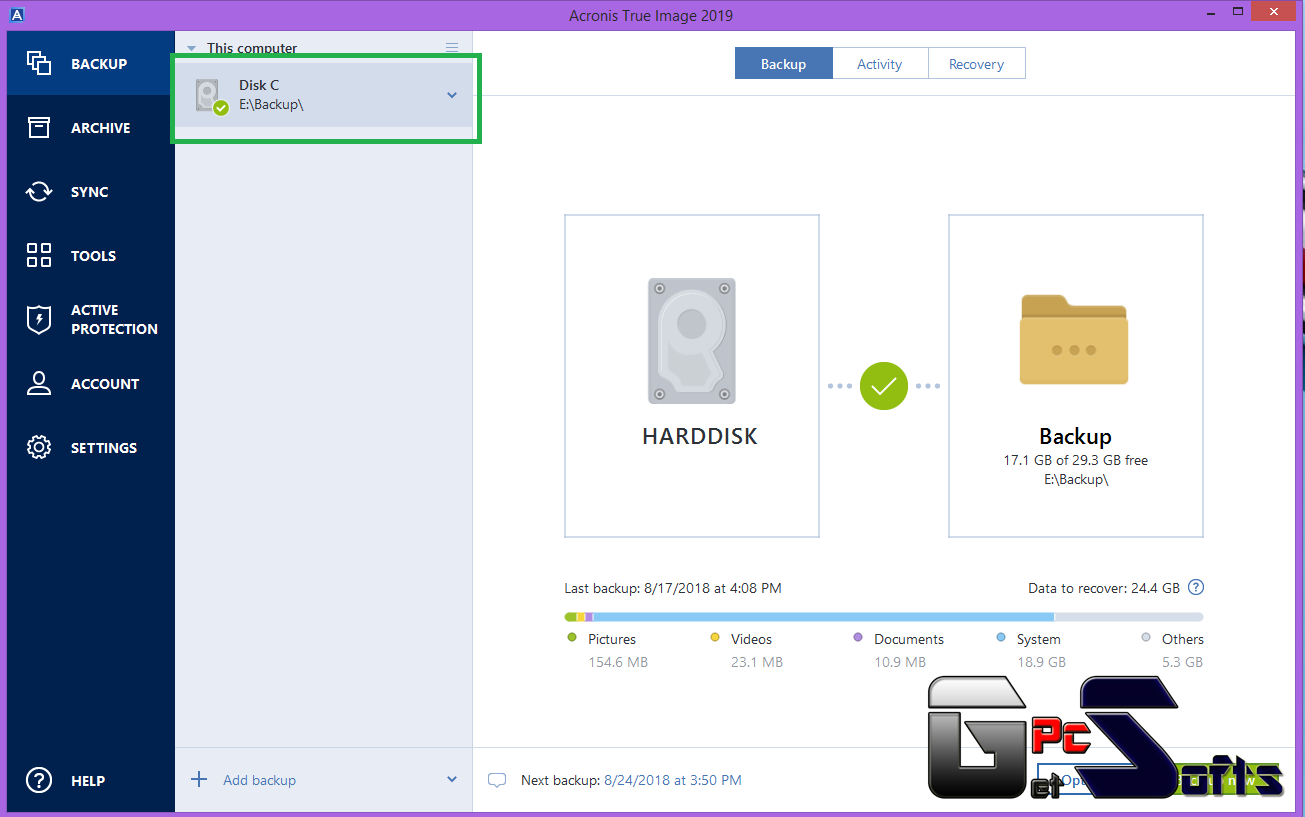The image size is (1305, 817).
Task: Click the 10.9 MB Documents size value
Action: point(900,662)
